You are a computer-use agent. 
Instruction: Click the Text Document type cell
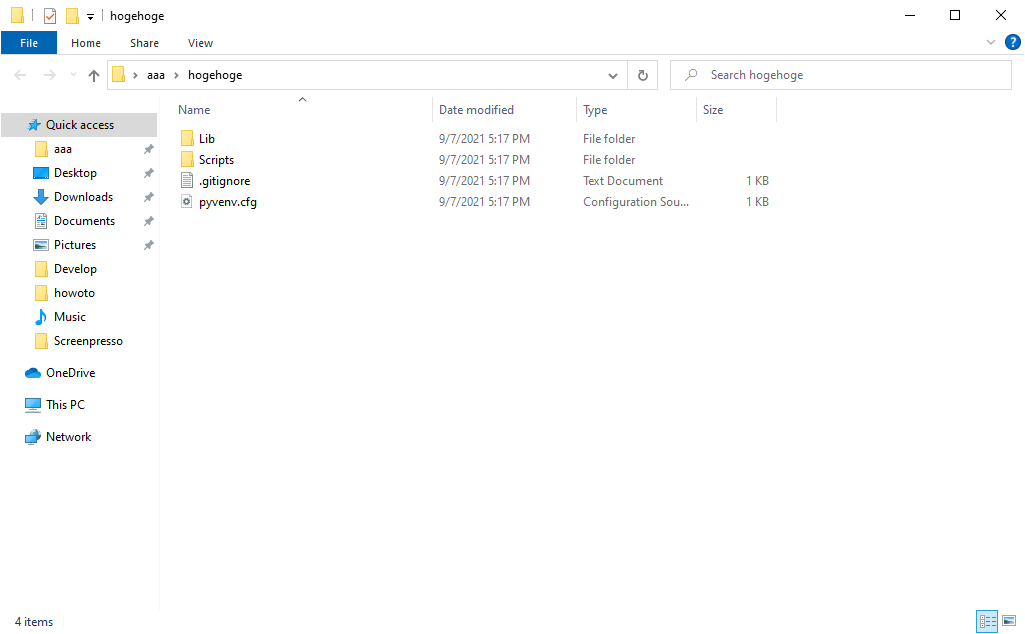tap(622, 181)
